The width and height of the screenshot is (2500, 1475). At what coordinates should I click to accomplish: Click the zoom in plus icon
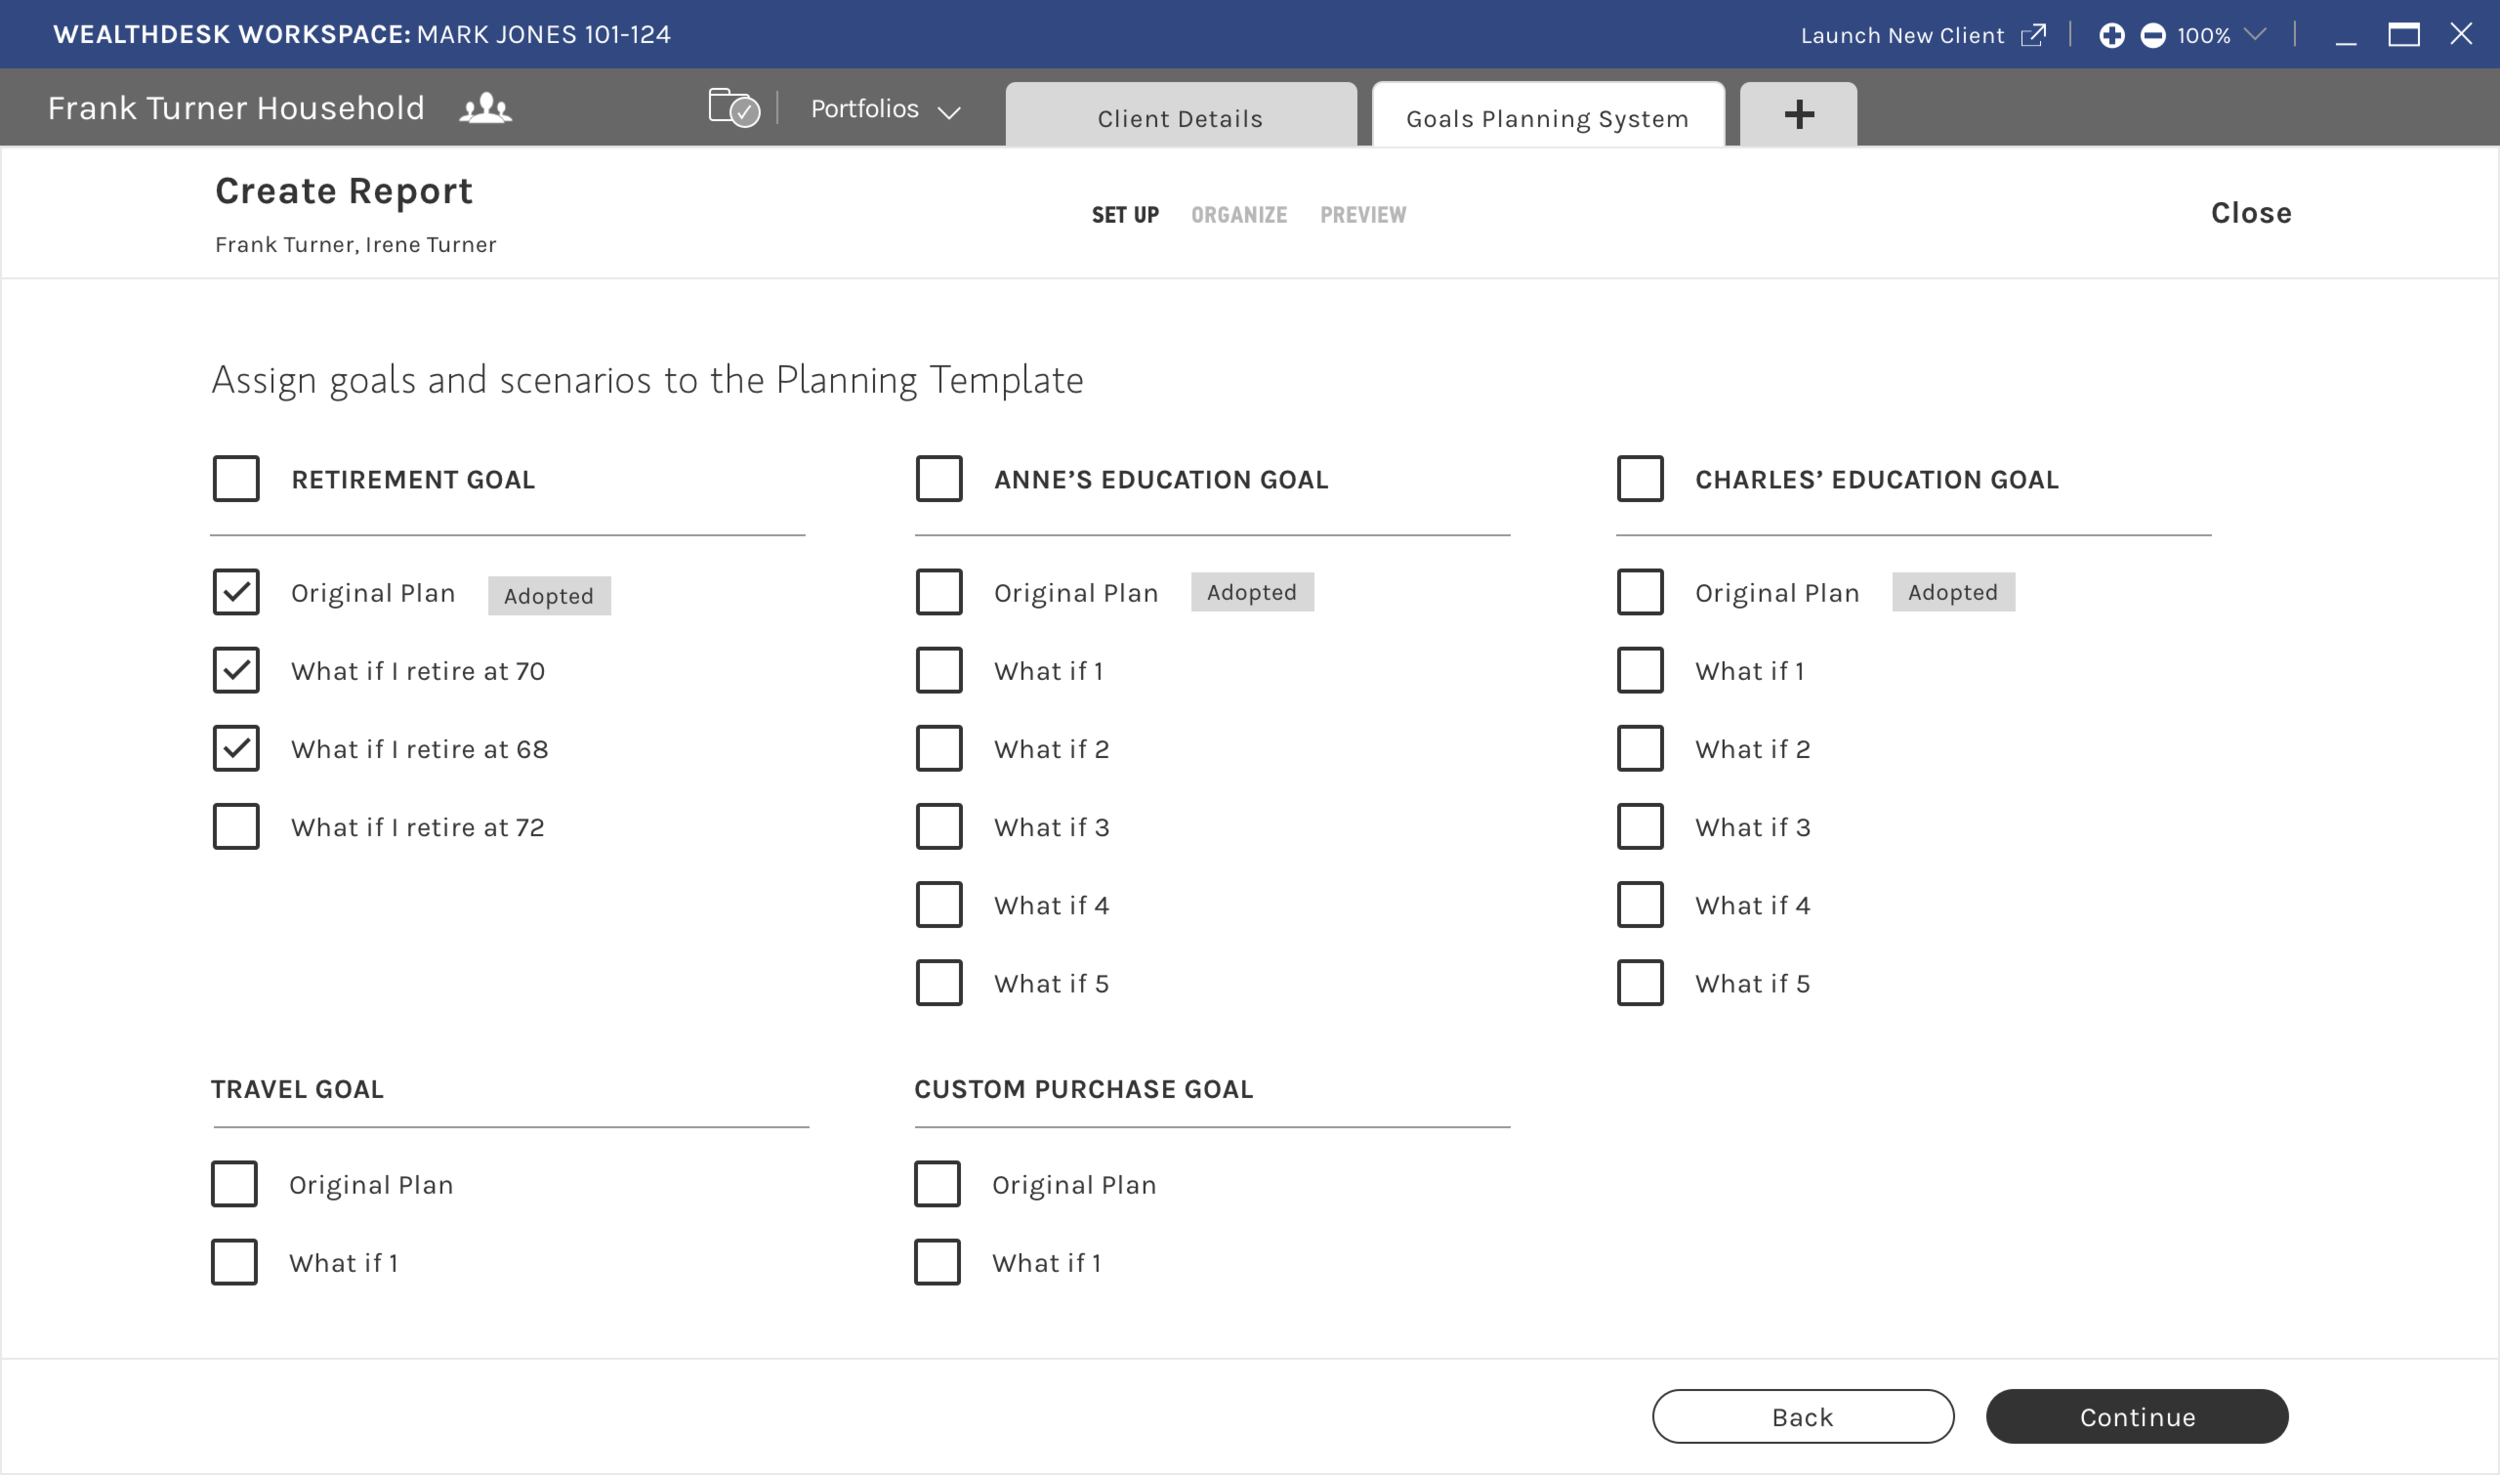(2111, 36)
